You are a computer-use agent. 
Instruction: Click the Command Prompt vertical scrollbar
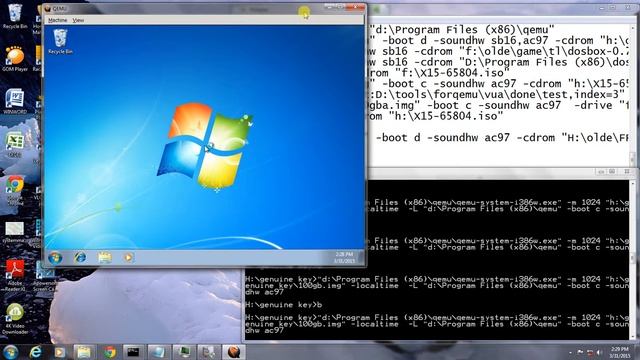(x=633, y=259)
